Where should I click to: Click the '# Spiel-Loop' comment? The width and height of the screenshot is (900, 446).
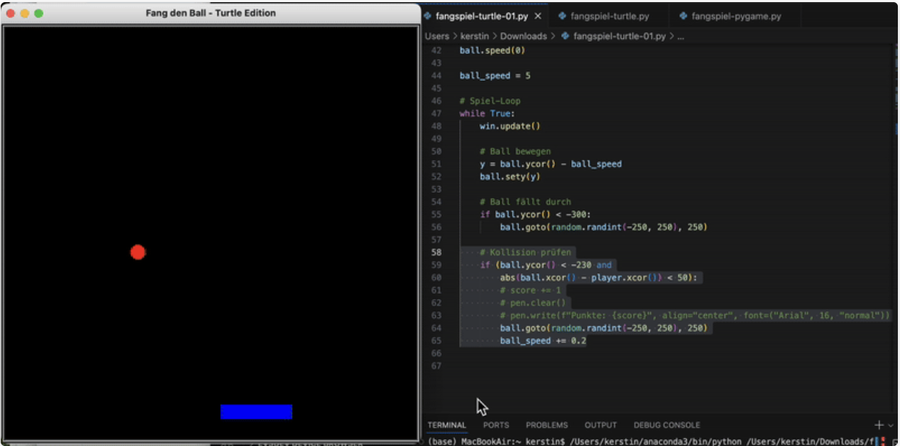click(x=490, y=101)
